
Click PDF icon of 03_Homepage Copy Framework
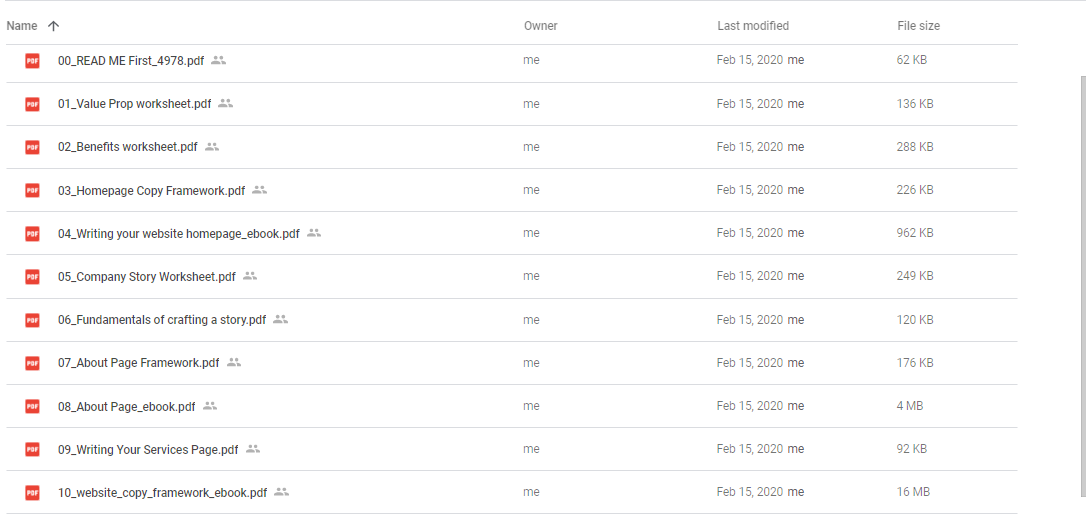point(32,190)
